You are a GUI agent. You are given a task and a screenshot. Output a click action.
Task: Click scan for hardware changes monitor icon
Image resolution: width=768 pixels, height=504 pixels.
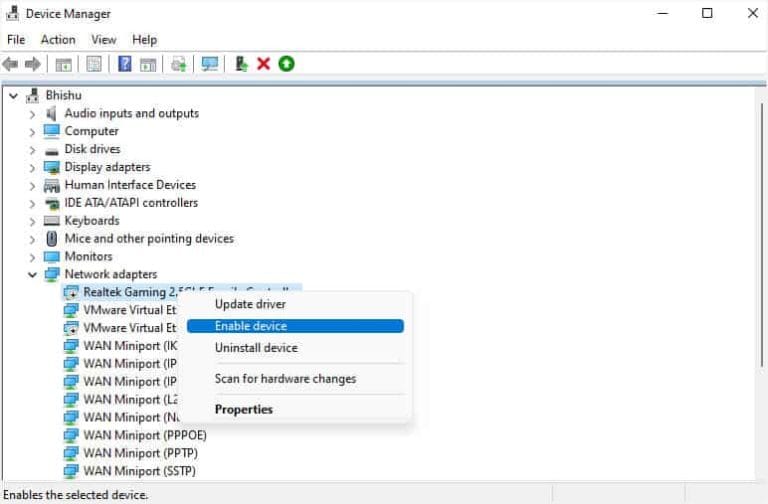pos(209,64)
